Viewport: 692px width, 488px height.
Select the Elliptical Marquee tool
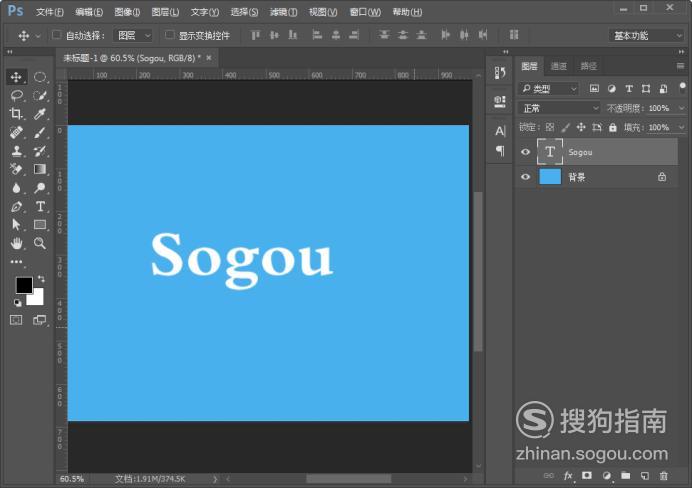click(40, 77)
